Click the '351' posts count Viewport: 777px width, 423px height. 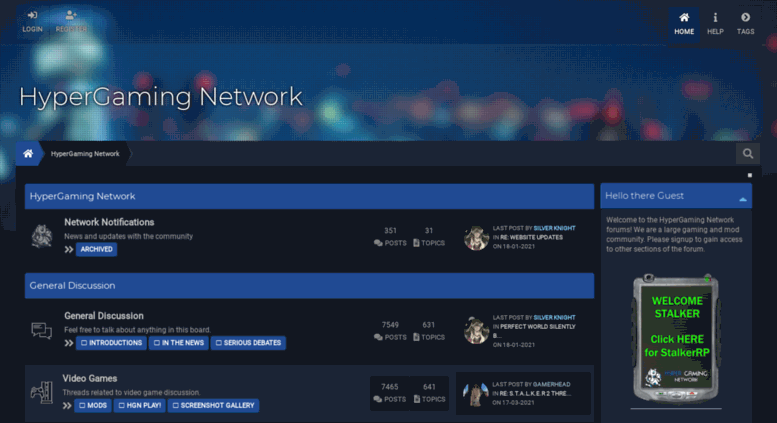[390, 231]
